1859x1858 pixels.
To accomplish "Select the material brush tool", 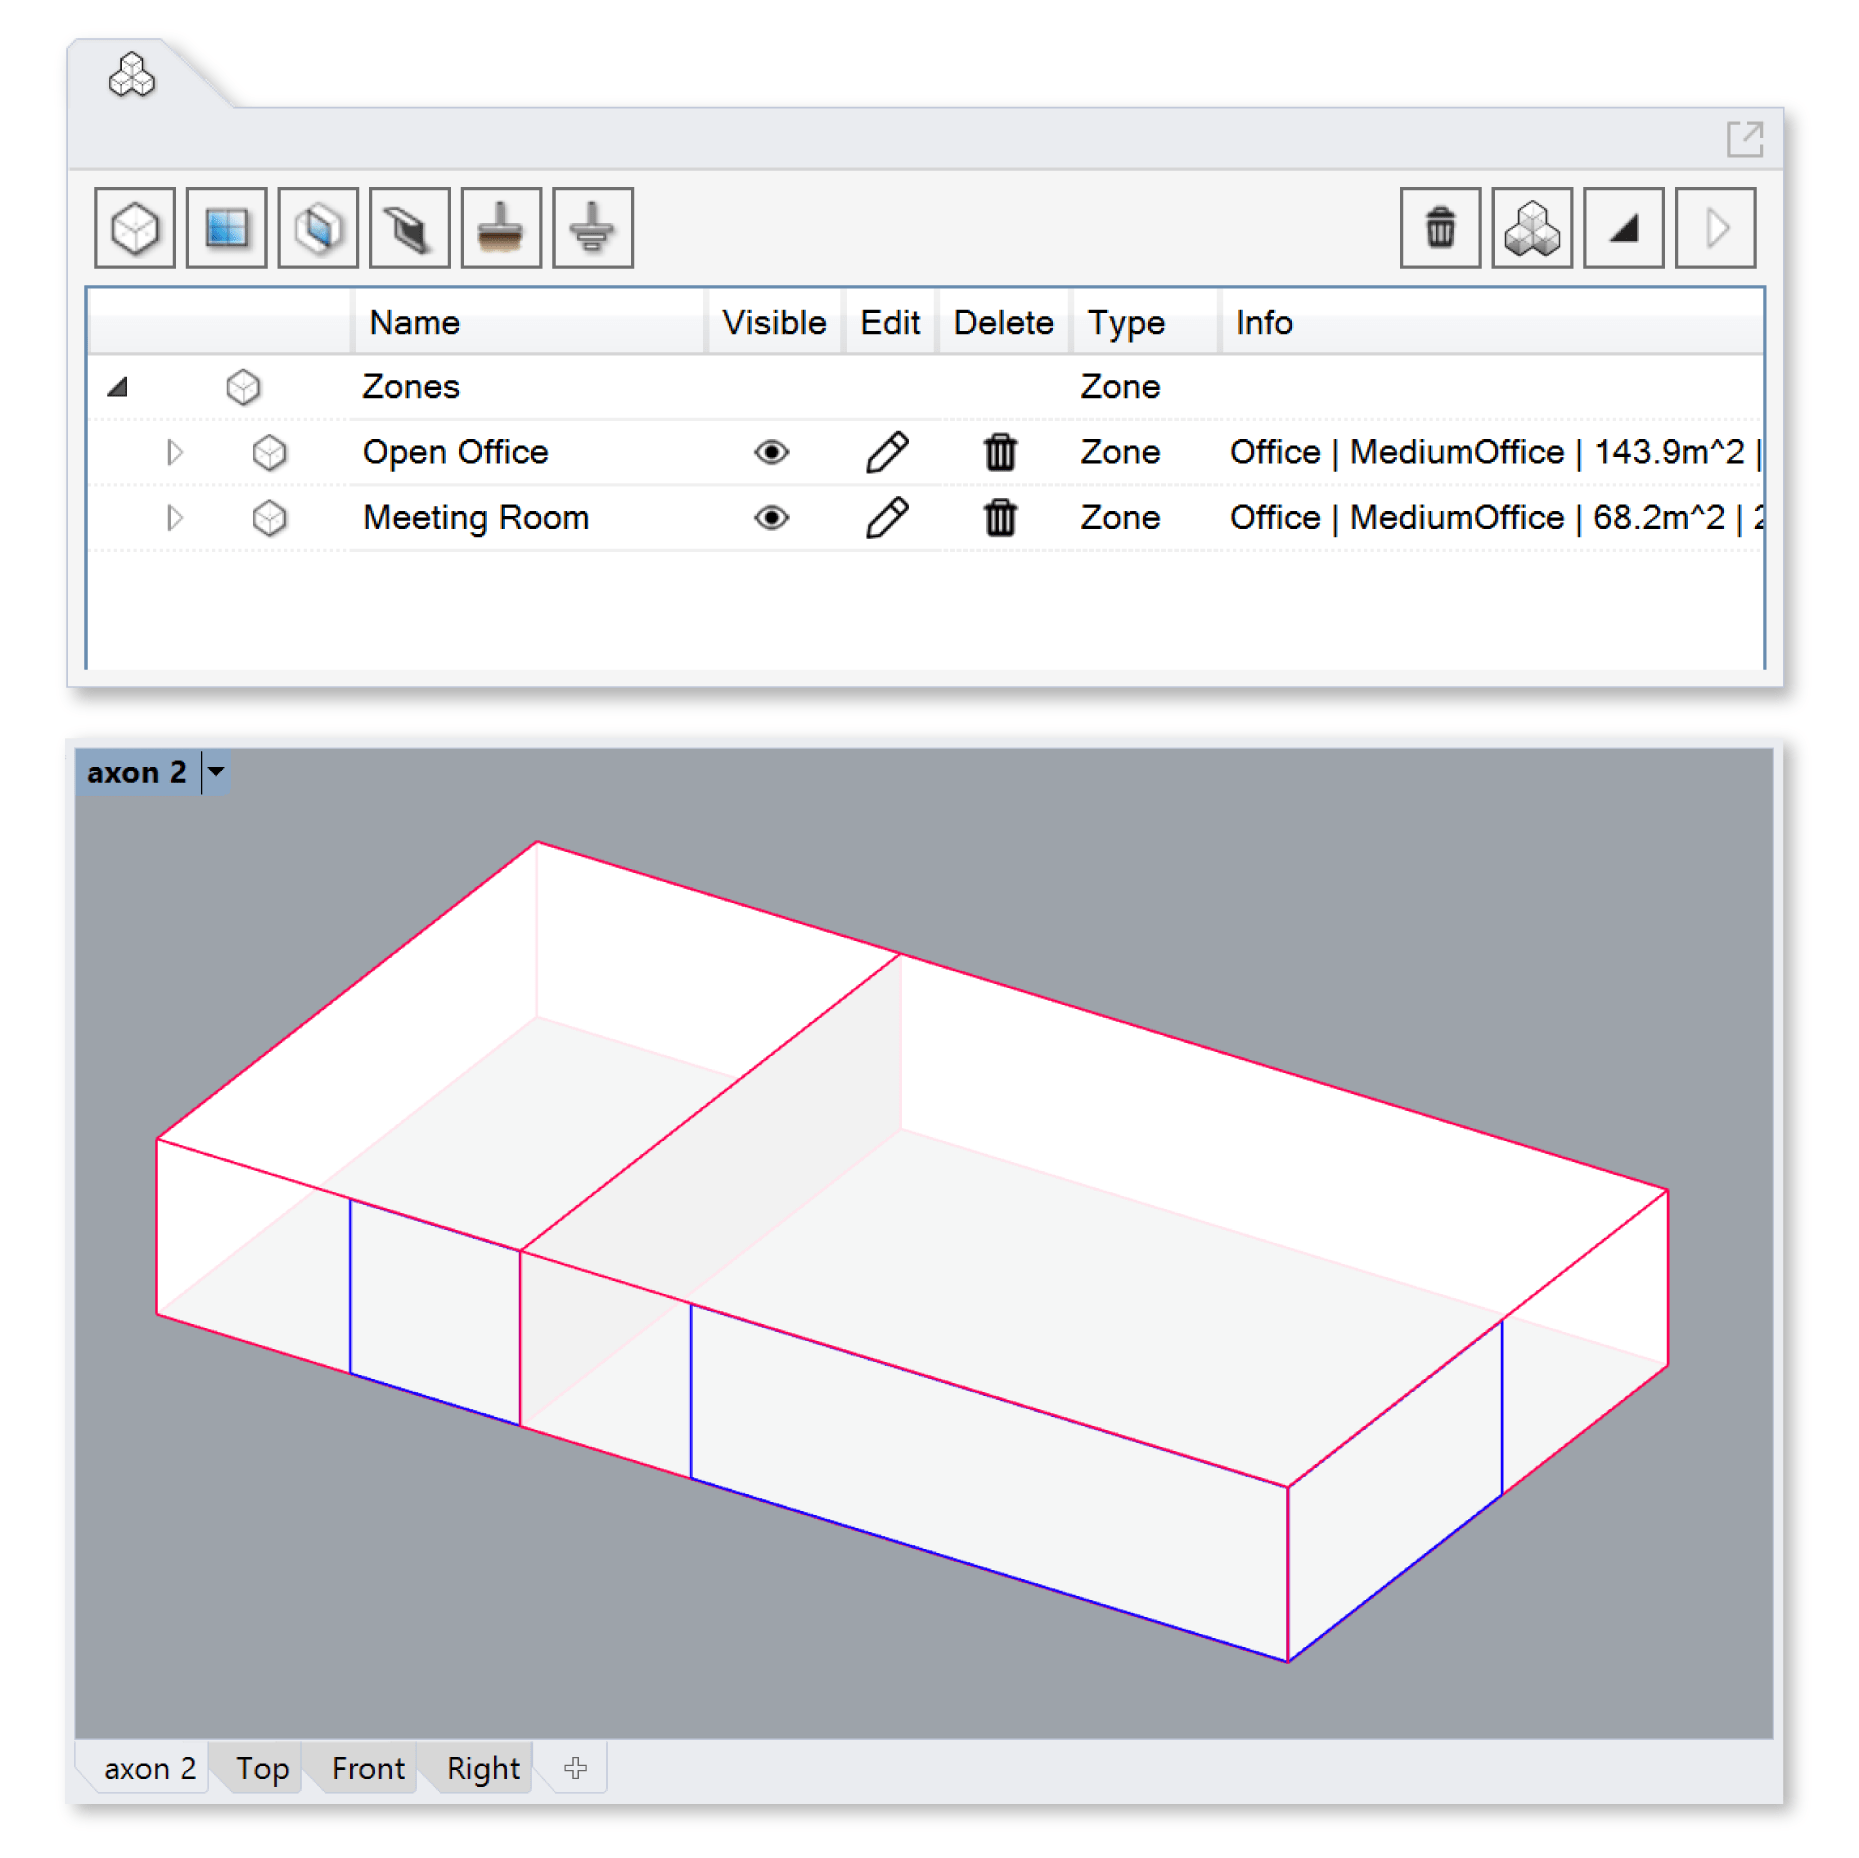I will click(501, 228).
